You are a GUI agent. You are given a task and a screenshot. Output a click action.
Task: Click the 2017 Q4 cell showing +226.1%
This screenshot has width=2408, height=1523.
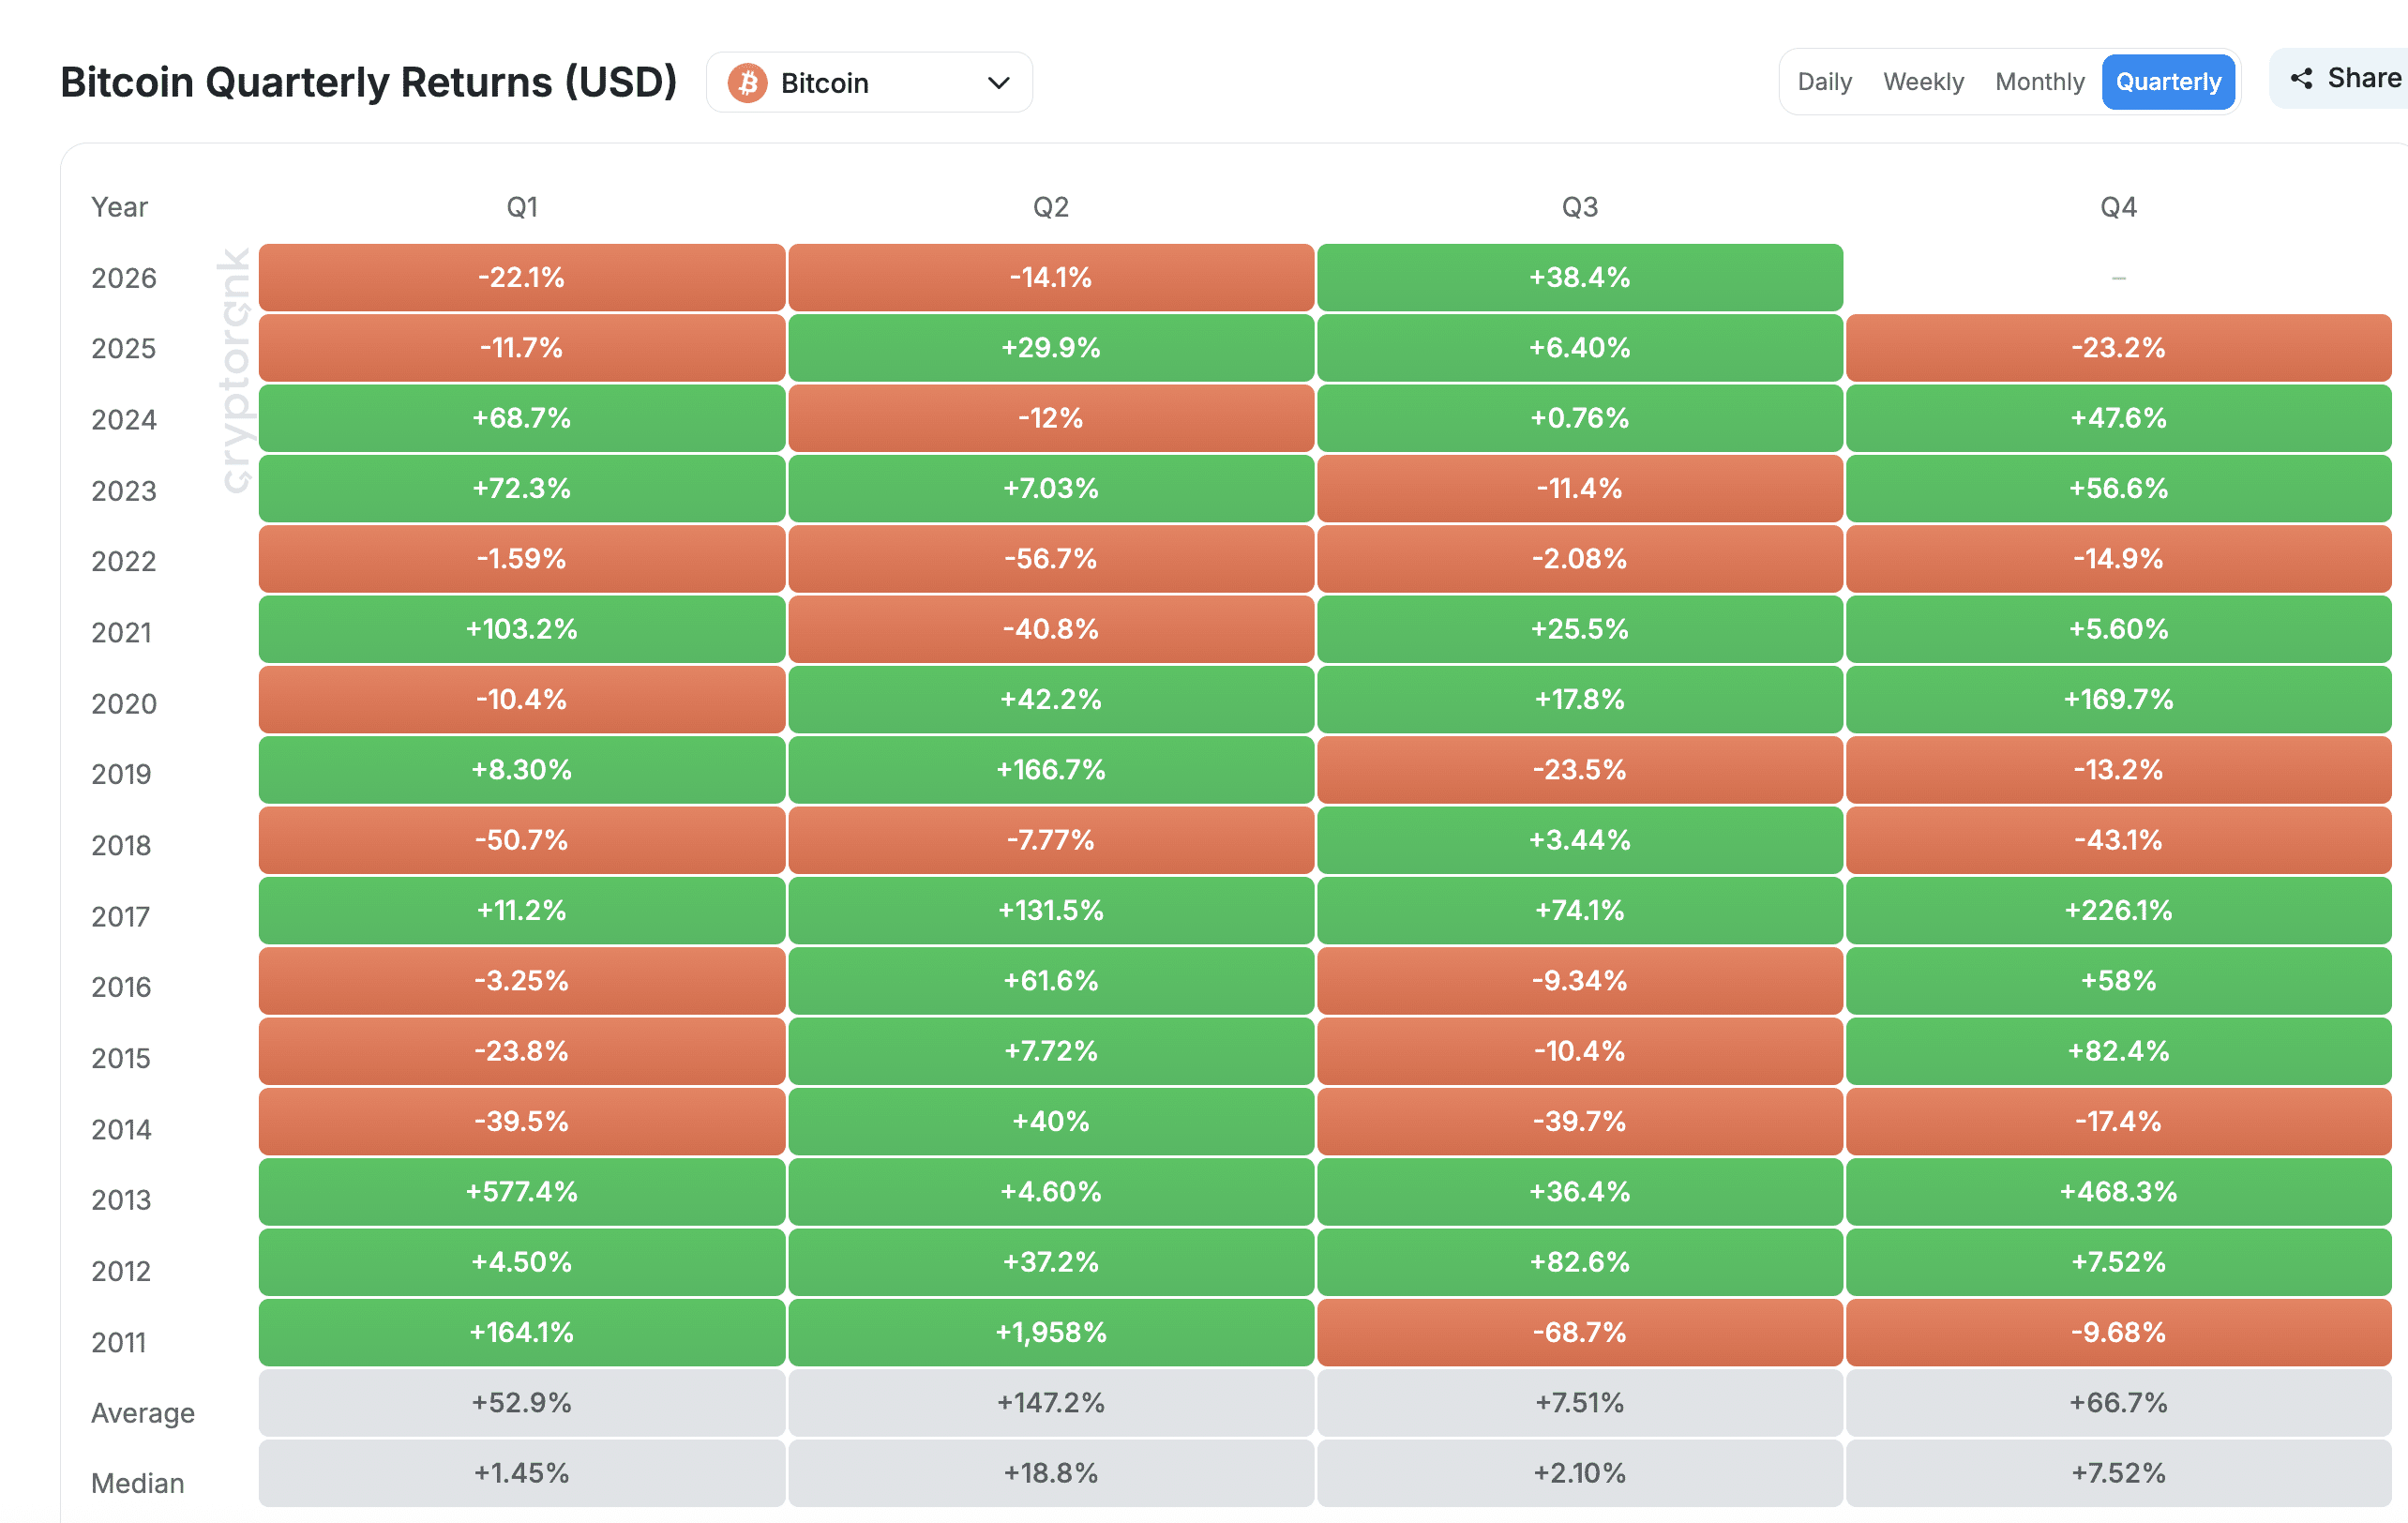point(2119,910)
